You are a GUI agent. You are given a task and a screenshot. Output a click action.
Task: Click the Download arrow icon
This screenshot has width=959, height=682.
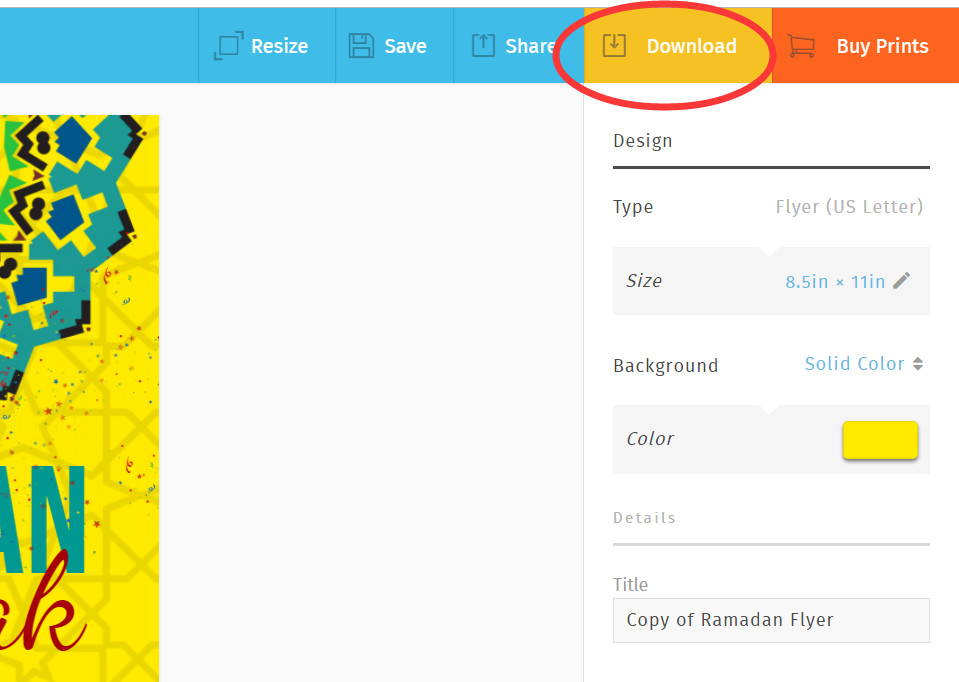point(614,46)
